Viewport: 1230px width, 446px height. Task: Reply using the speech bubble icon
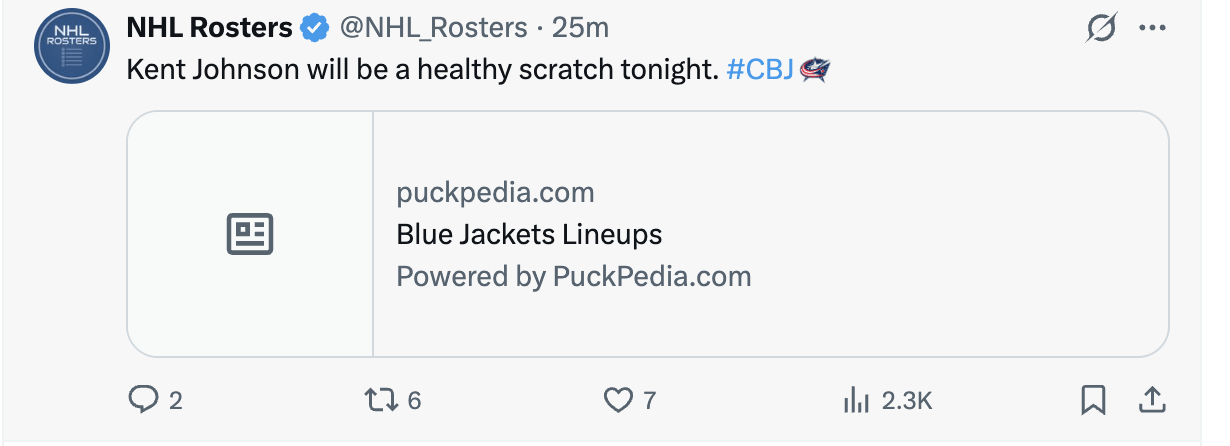point(143,401)
